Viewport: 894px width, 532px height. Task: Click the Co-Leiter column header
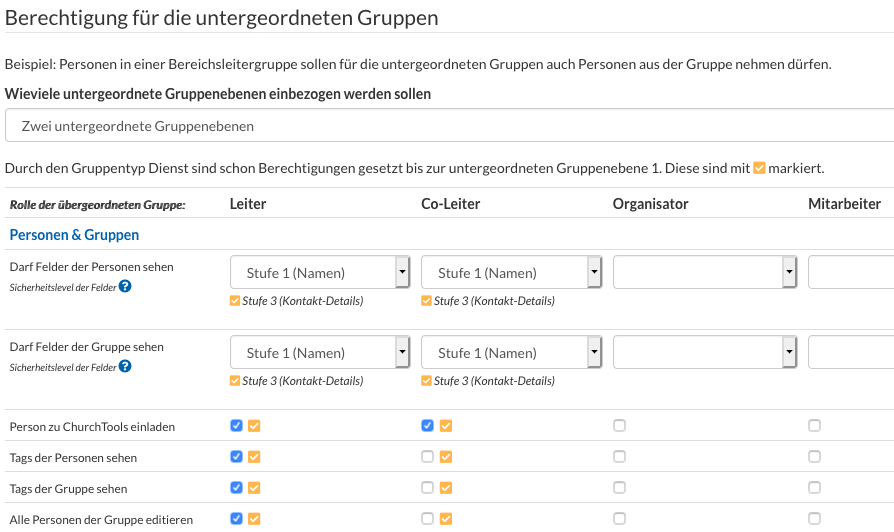coord(450,204)
